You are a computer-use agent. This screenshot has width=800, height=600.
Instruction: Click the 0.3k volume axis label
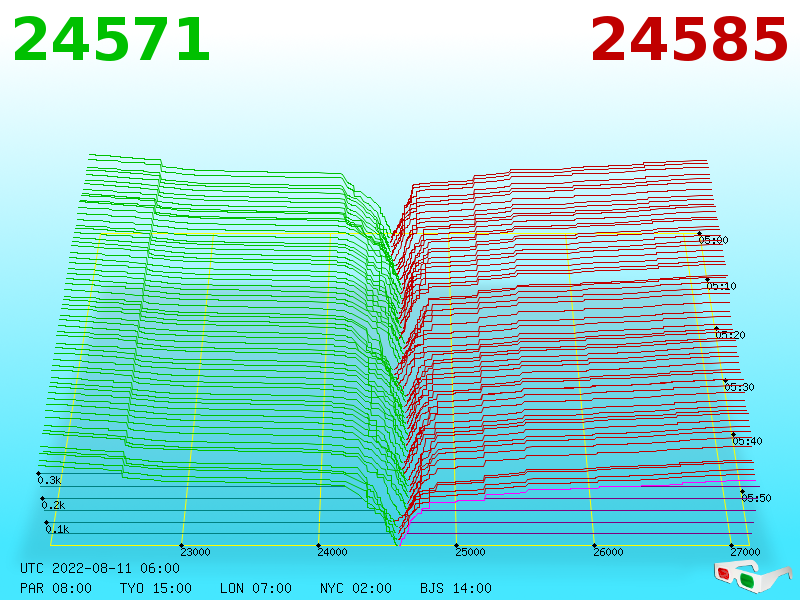pyautogui.click(x=49, y=480)
